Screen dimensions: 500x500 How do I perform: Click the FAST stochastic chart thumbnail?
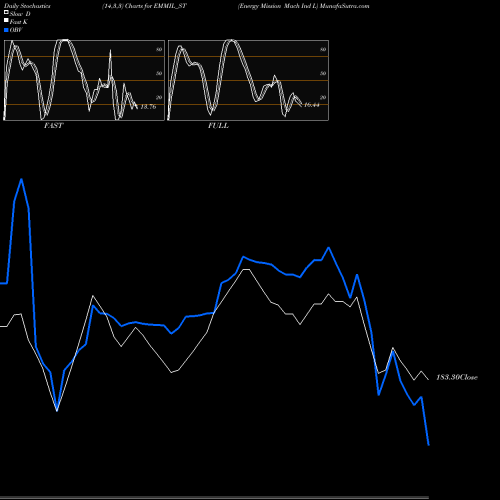click(84, 80)
